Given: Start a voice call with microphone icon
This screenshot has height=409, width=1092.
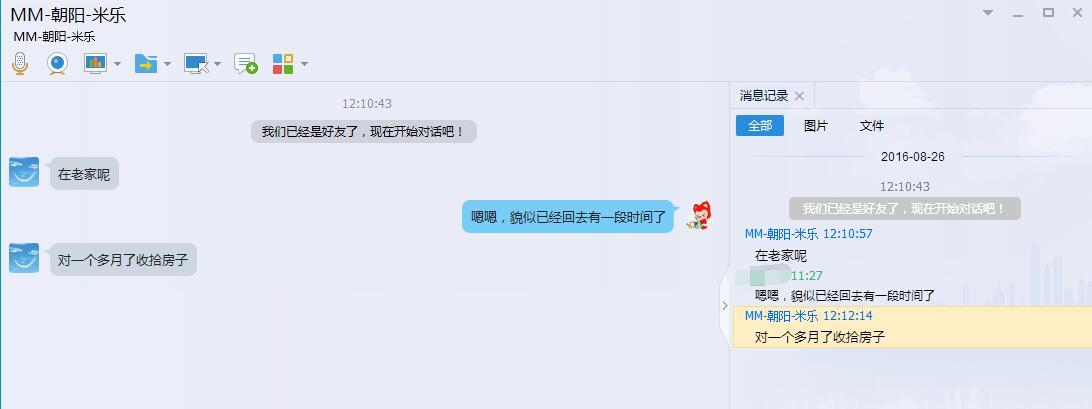Looking at the screenshot, I should (x=20, y=63).
